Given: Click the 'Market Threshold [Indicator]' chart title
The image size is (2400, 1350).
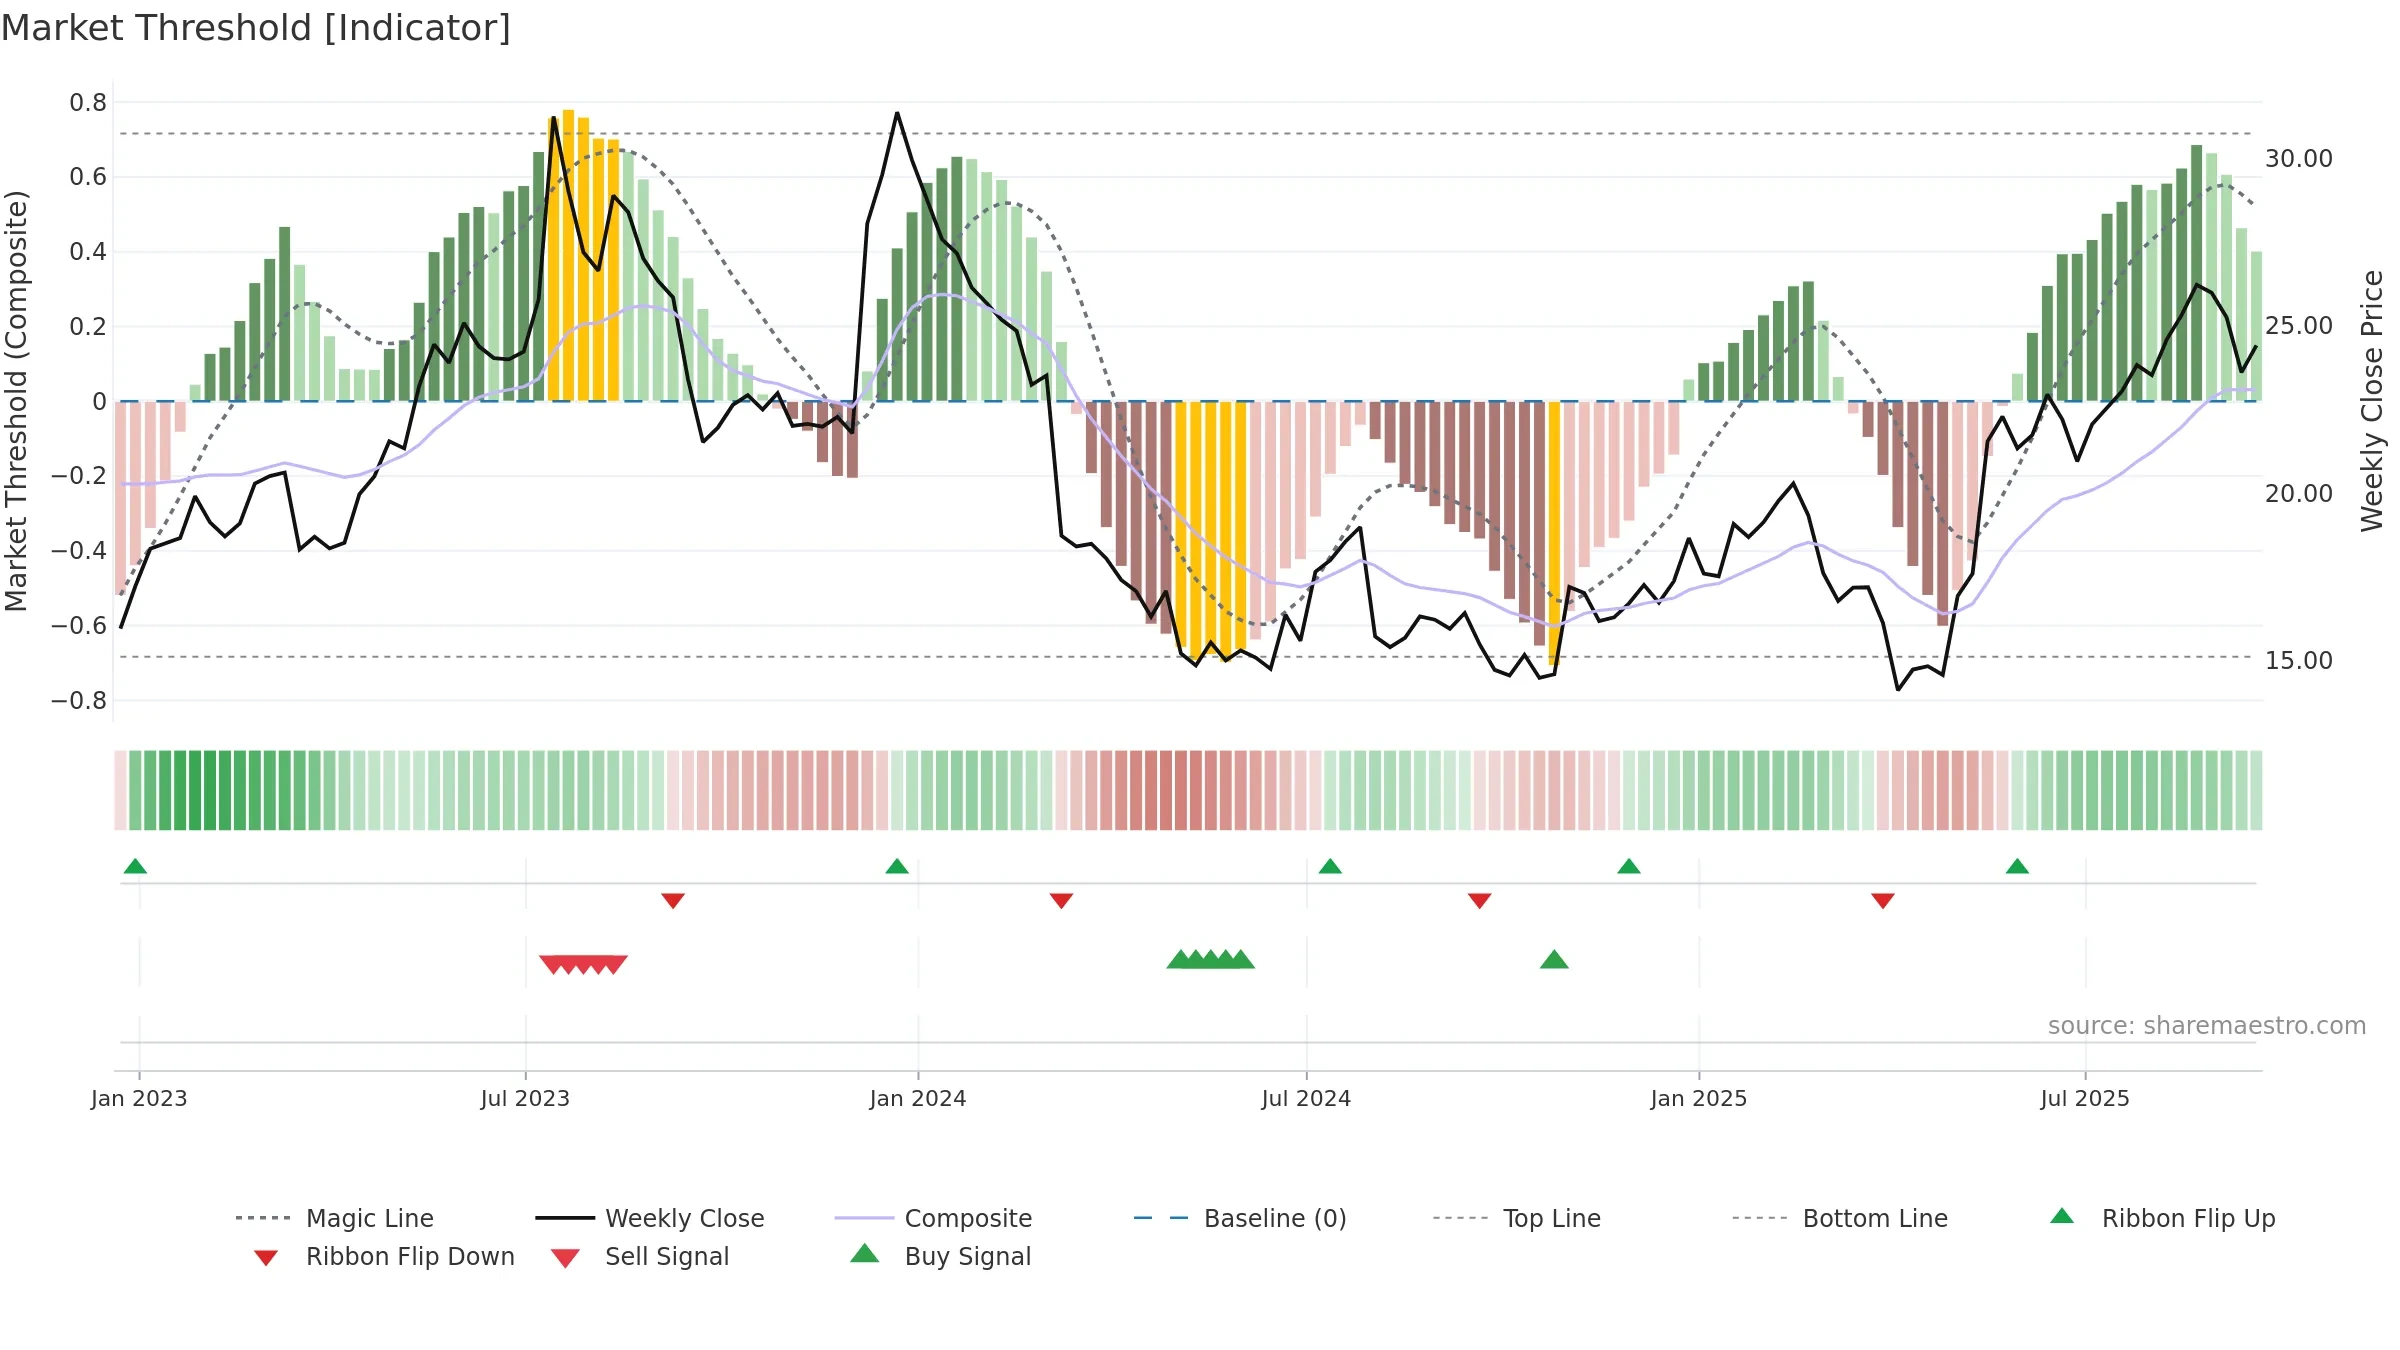Looking at the screenshot, I should point(256,28).
